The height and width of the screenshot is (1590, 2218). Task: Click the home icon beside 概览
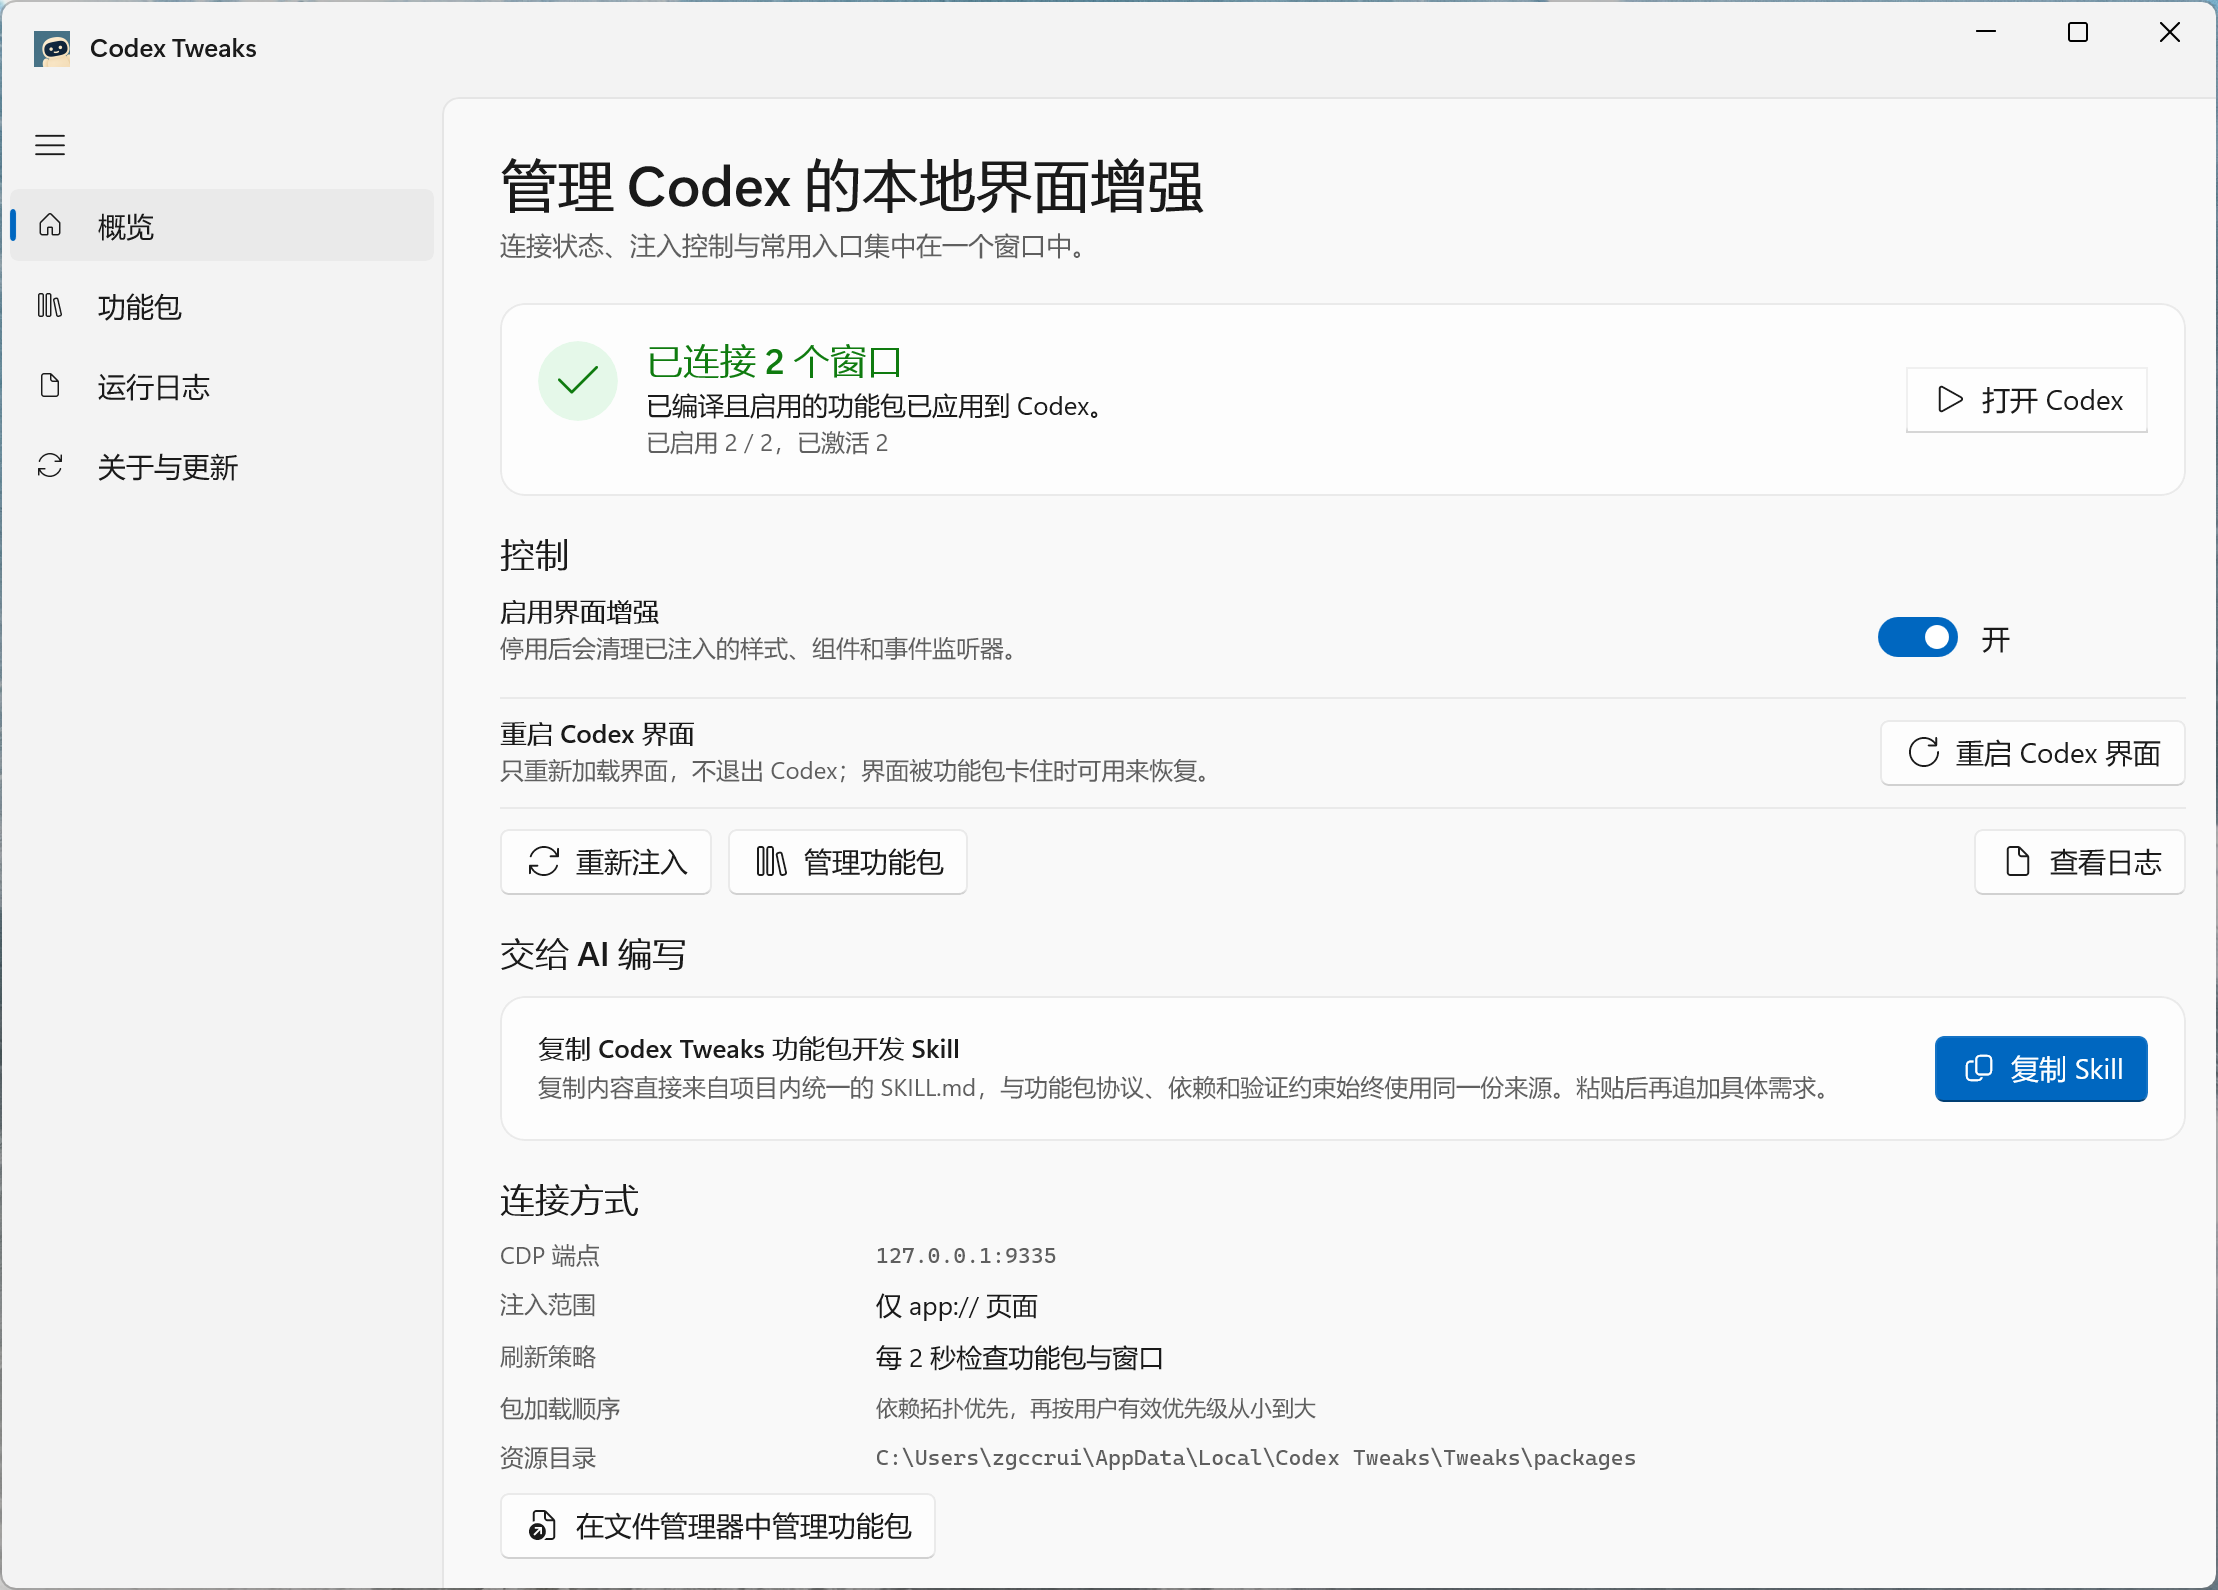50,225
